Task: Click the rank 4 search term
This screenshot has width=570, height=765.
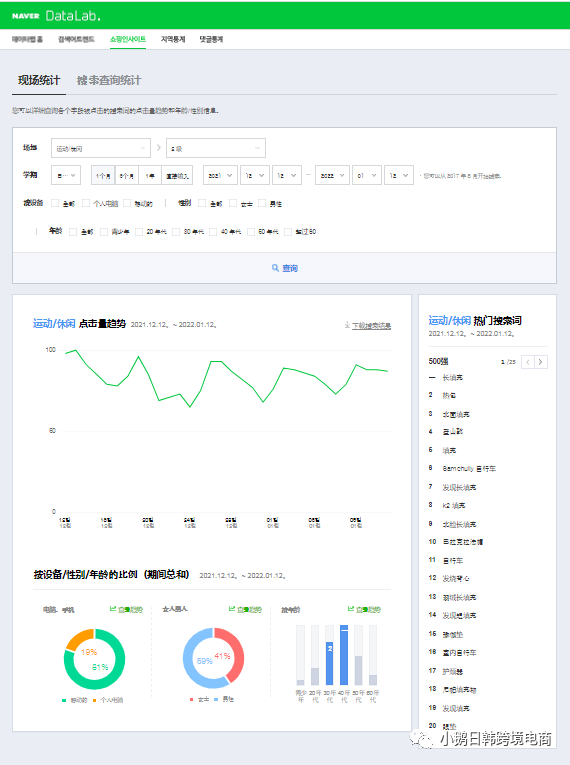Action: click(452, 432)
